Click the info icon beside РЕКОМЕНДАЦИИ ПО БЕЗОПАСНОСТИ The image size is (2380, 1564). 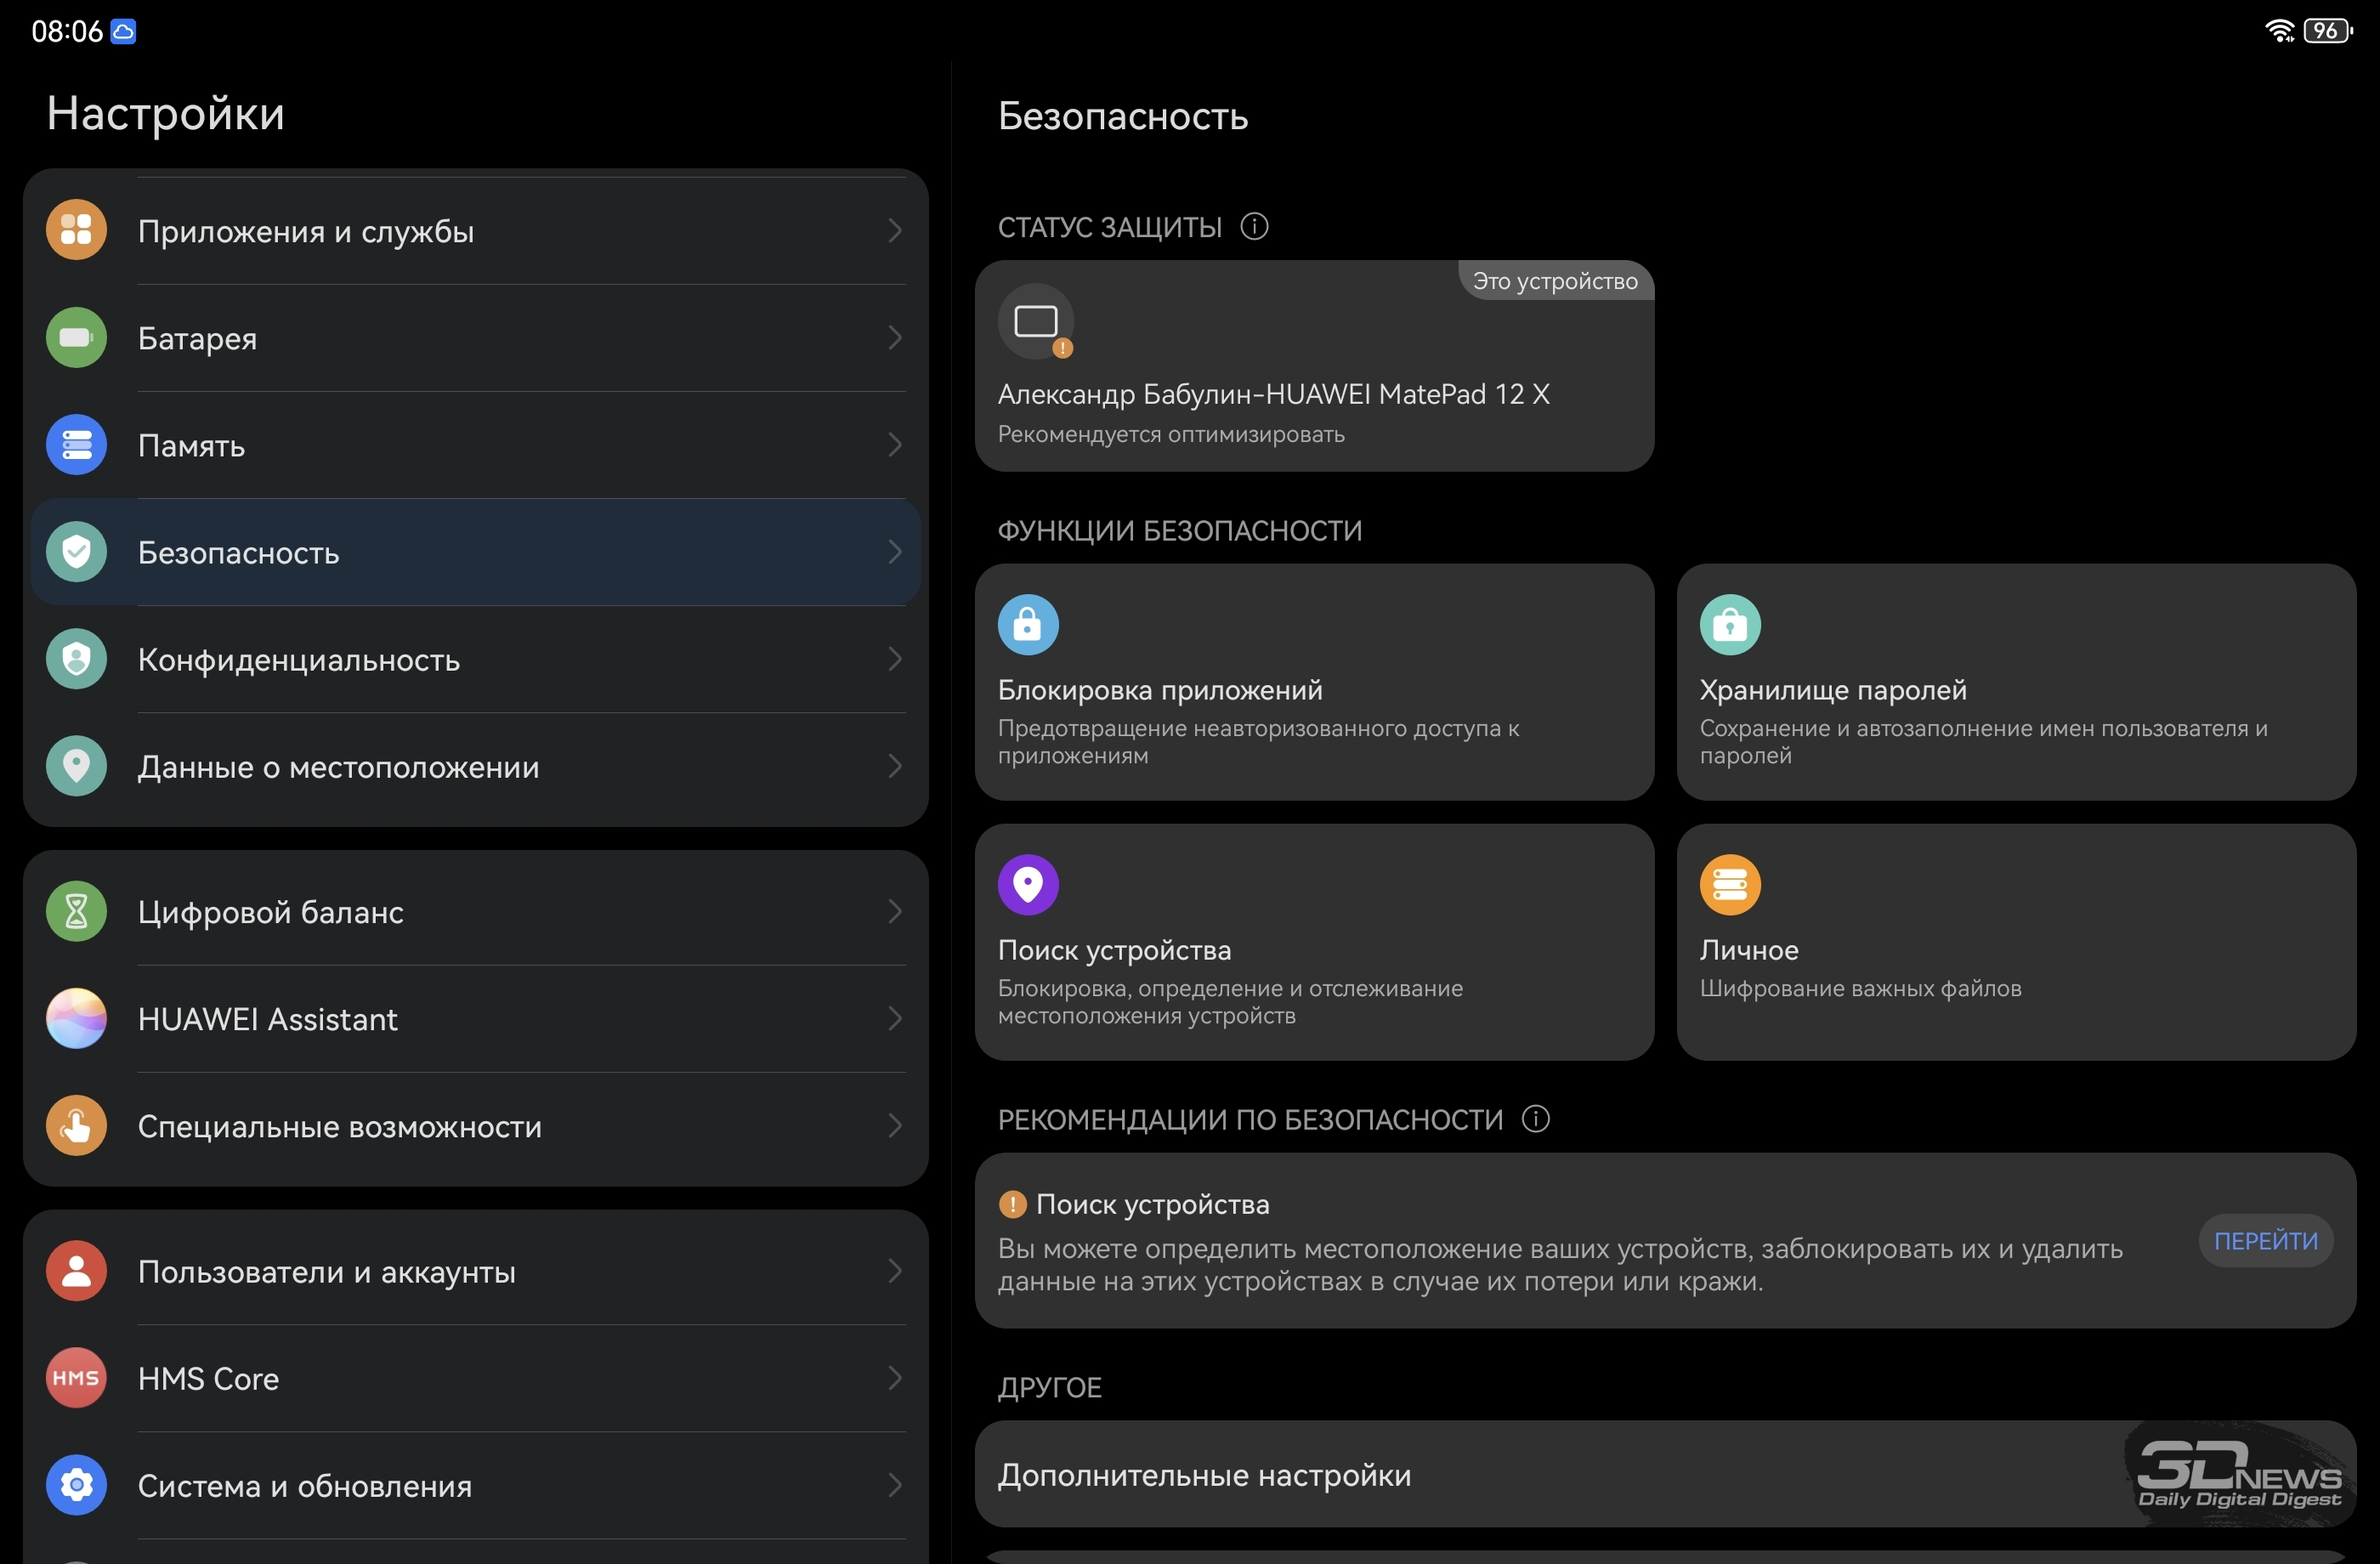(1536, 1119)
